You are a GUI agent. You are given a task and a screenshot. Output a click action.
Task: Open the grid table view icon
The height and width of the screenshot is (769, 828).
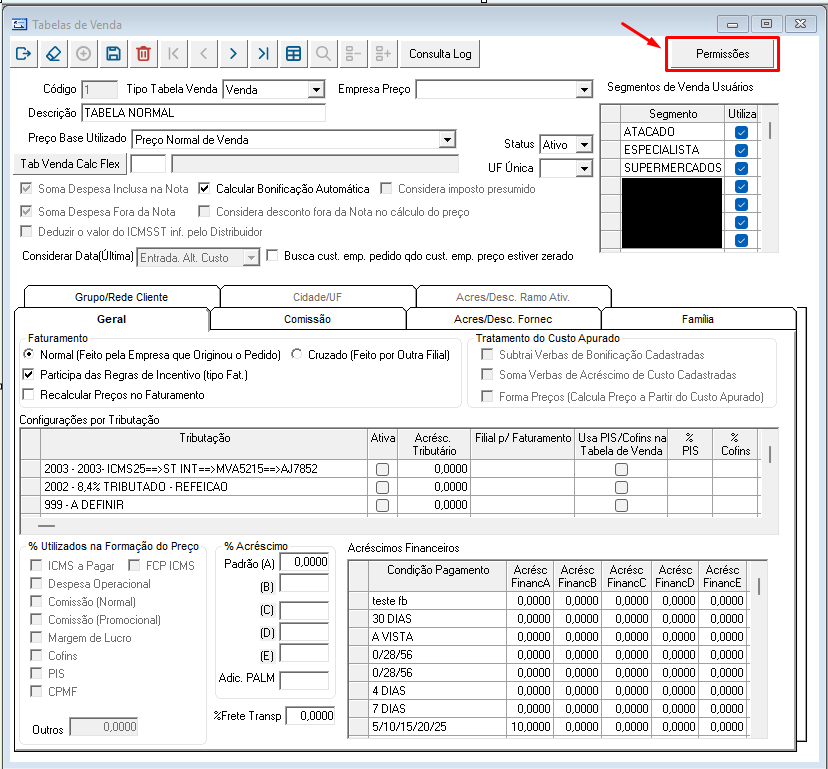[294, 54]
